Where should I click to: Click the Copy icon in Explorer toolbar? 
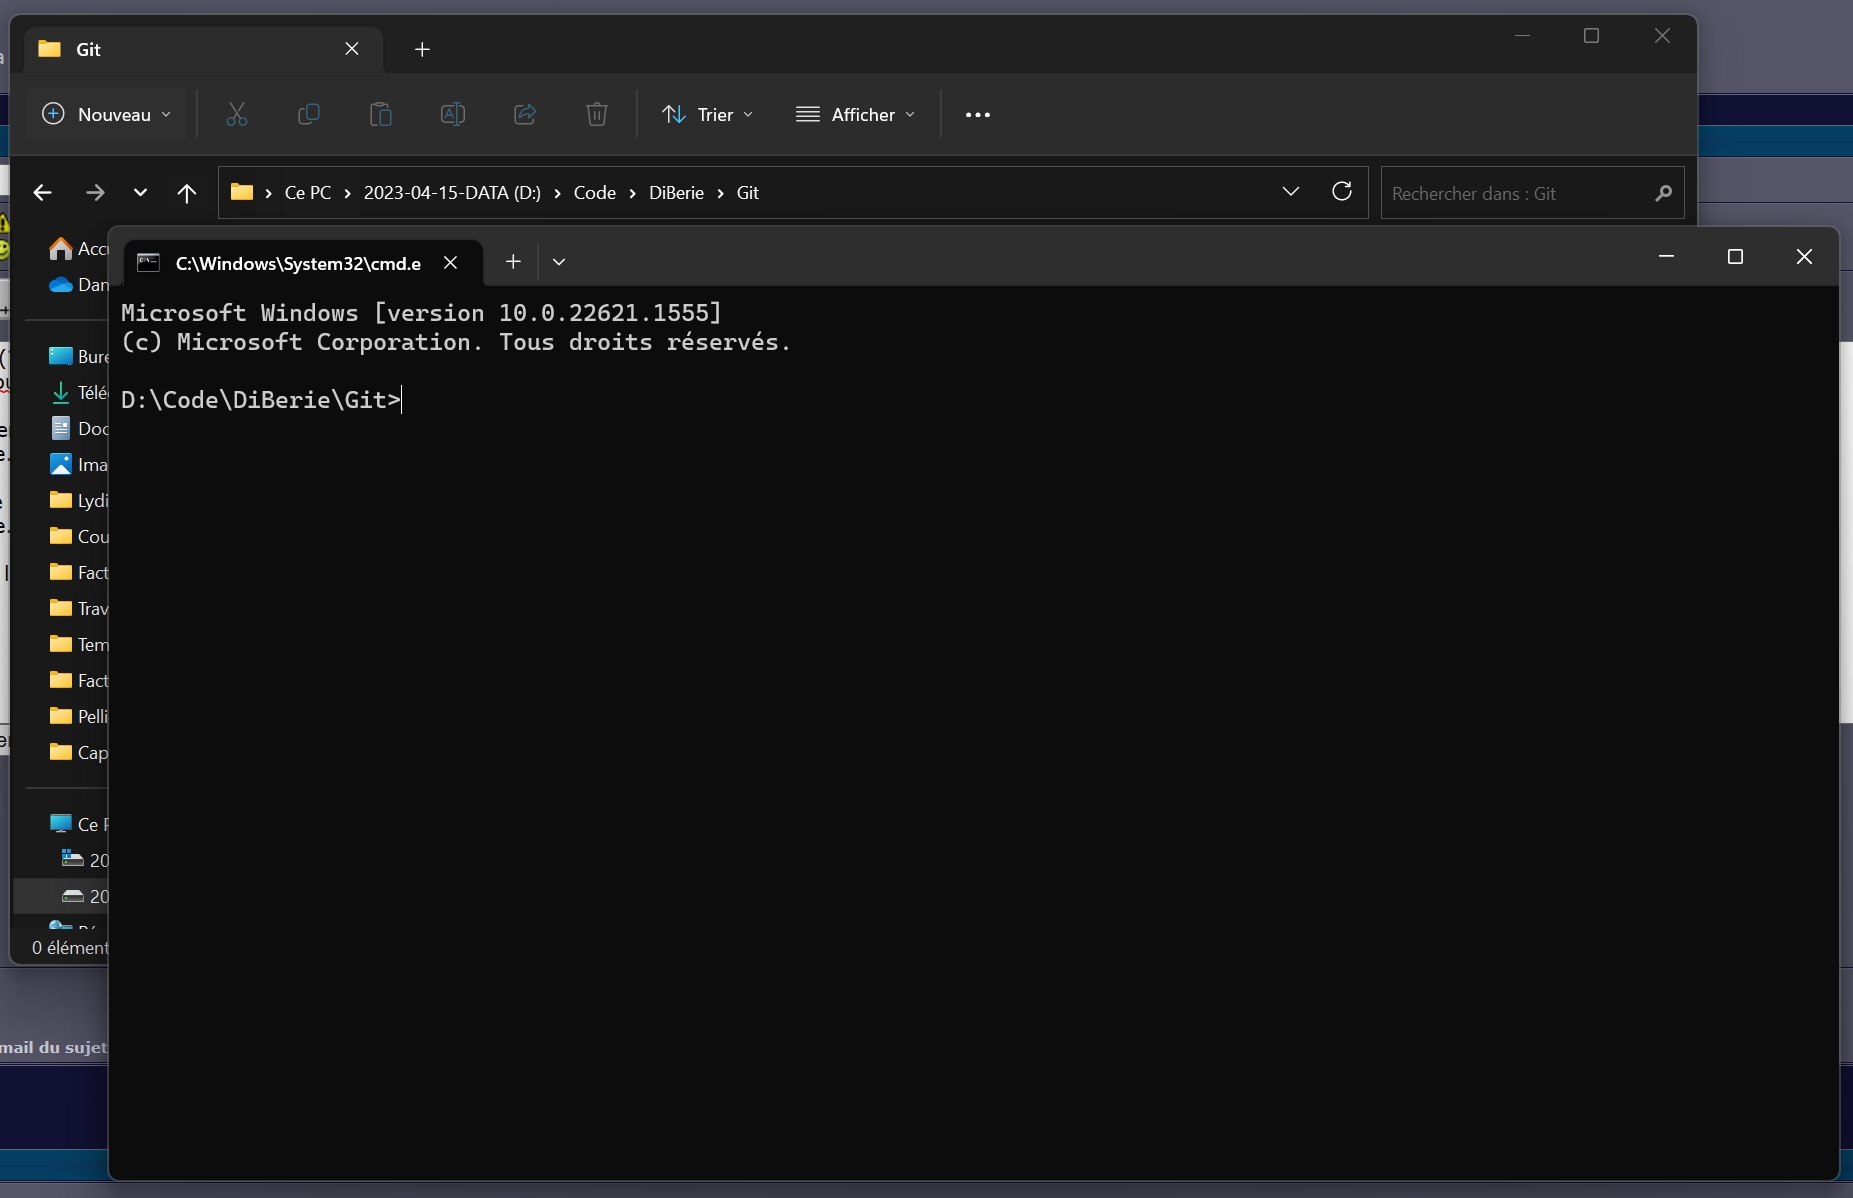309,115
